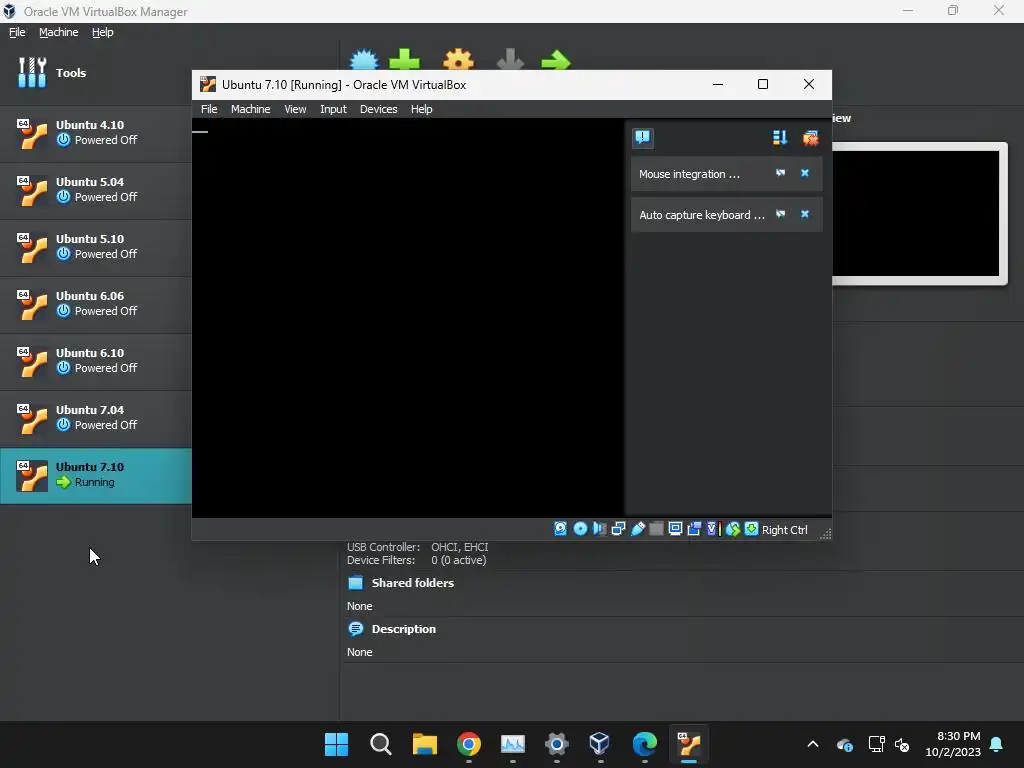
Task: Click the Ubuntu 7.10 VM window title icon
Action: coord(208,84)
